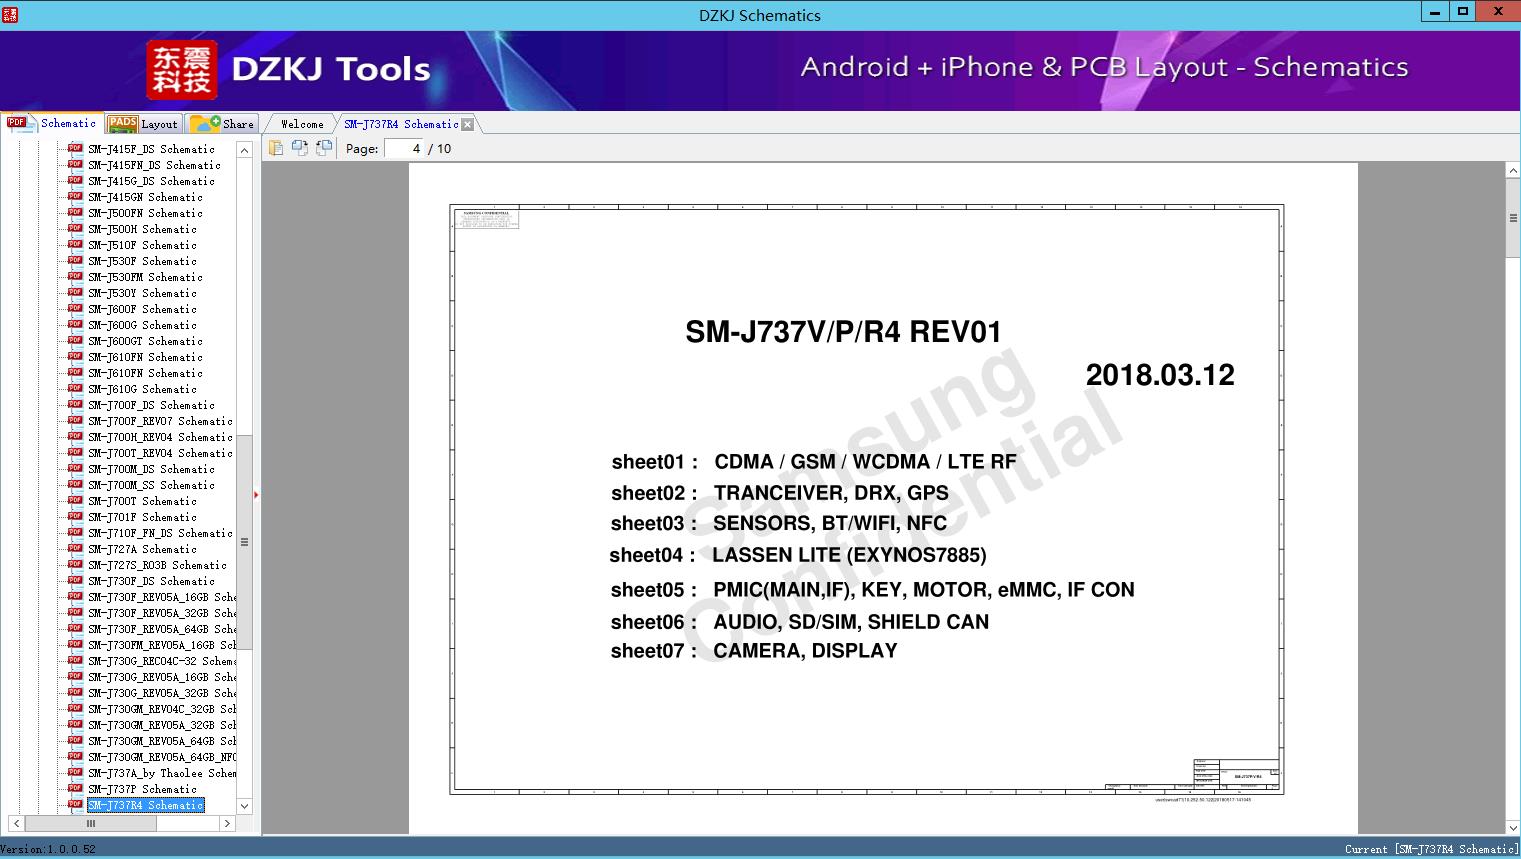
Task: Click PDF icon beside SM-J700M_SS Schematic
Action: point(75,484)
